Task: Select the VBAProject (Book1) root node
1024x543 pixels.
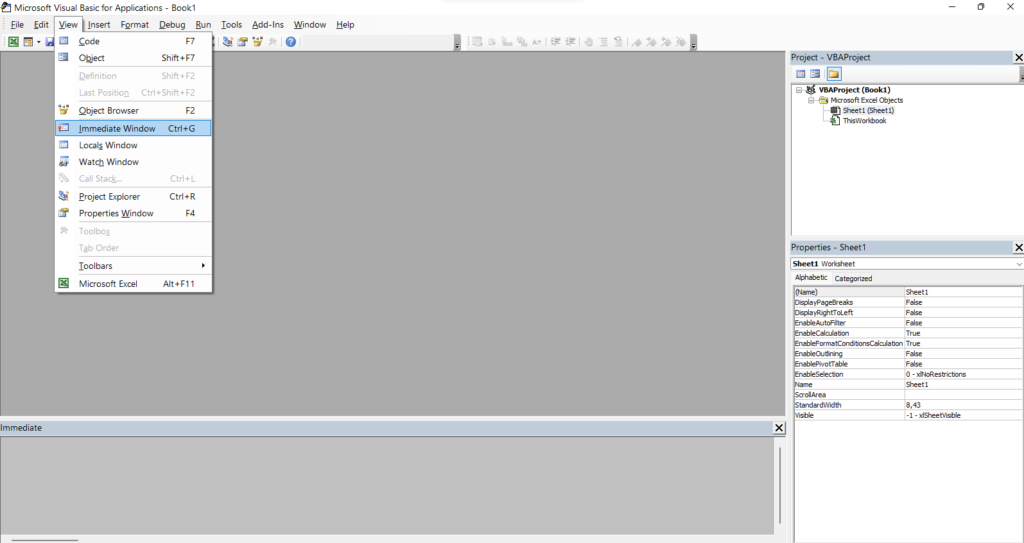Action: [854, 90]
